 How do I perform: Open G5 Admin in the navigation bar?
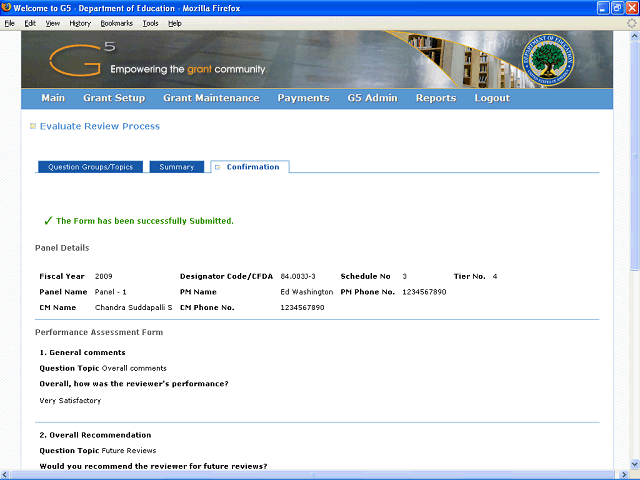coord(373,98)
